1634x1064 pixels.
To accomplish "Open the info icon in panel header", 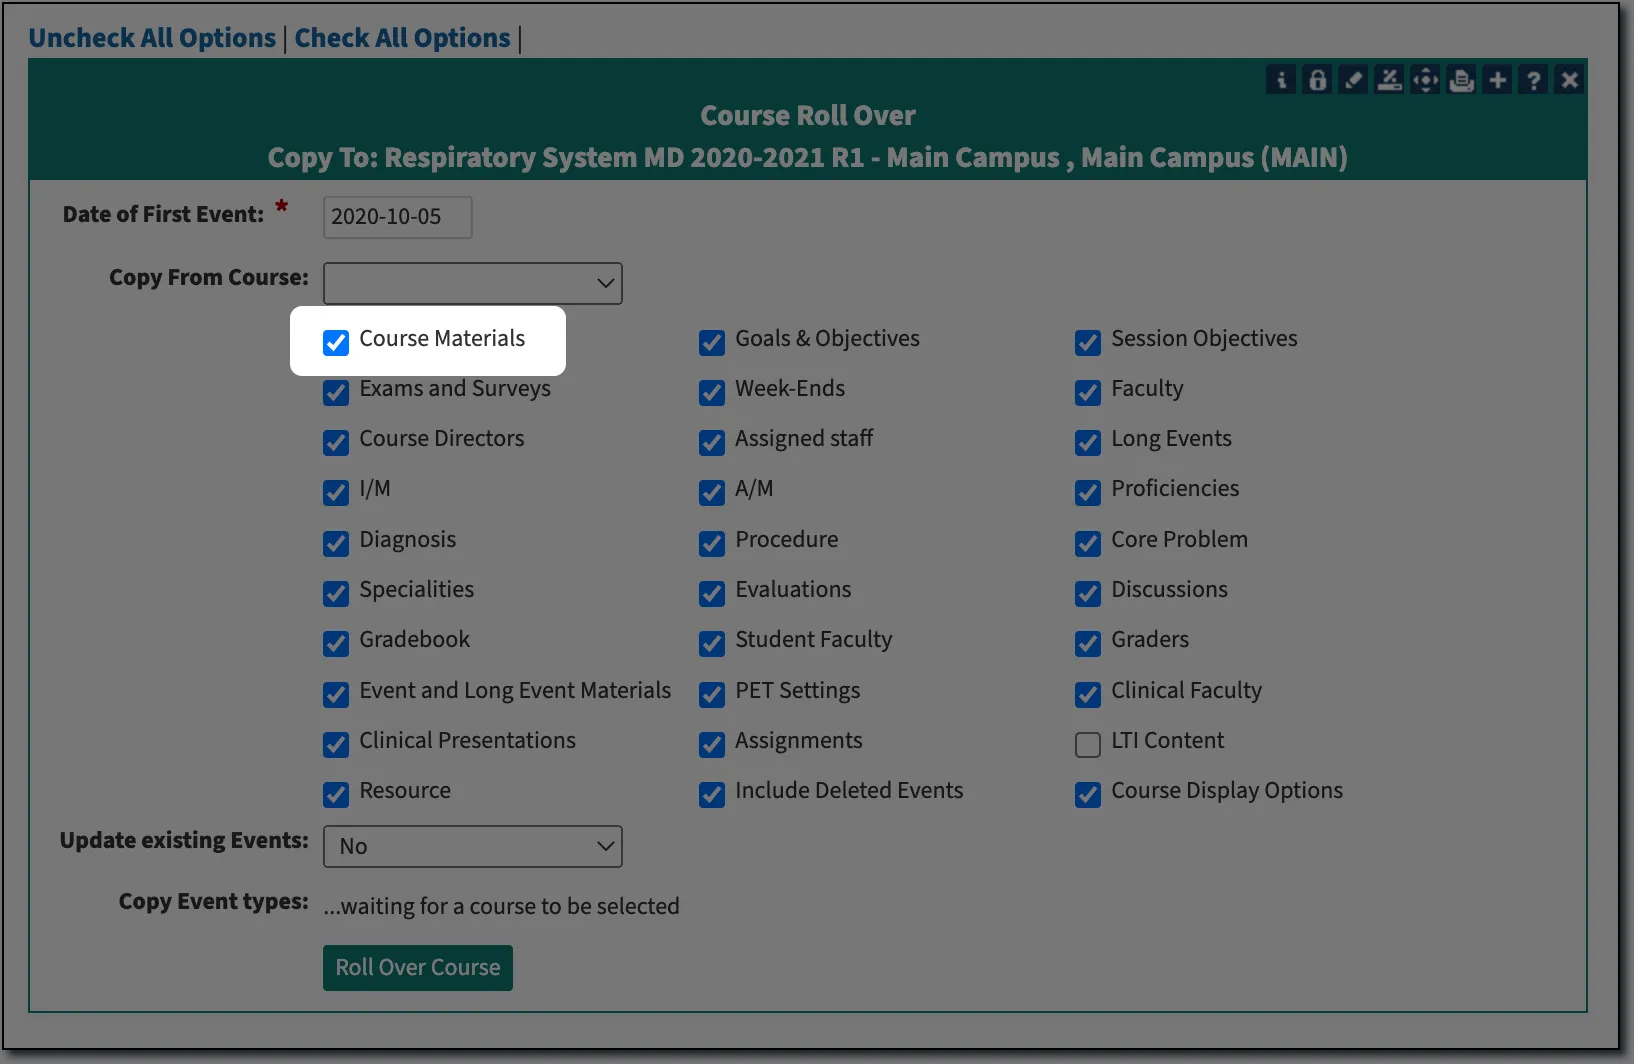I will tap(1281, 80).
